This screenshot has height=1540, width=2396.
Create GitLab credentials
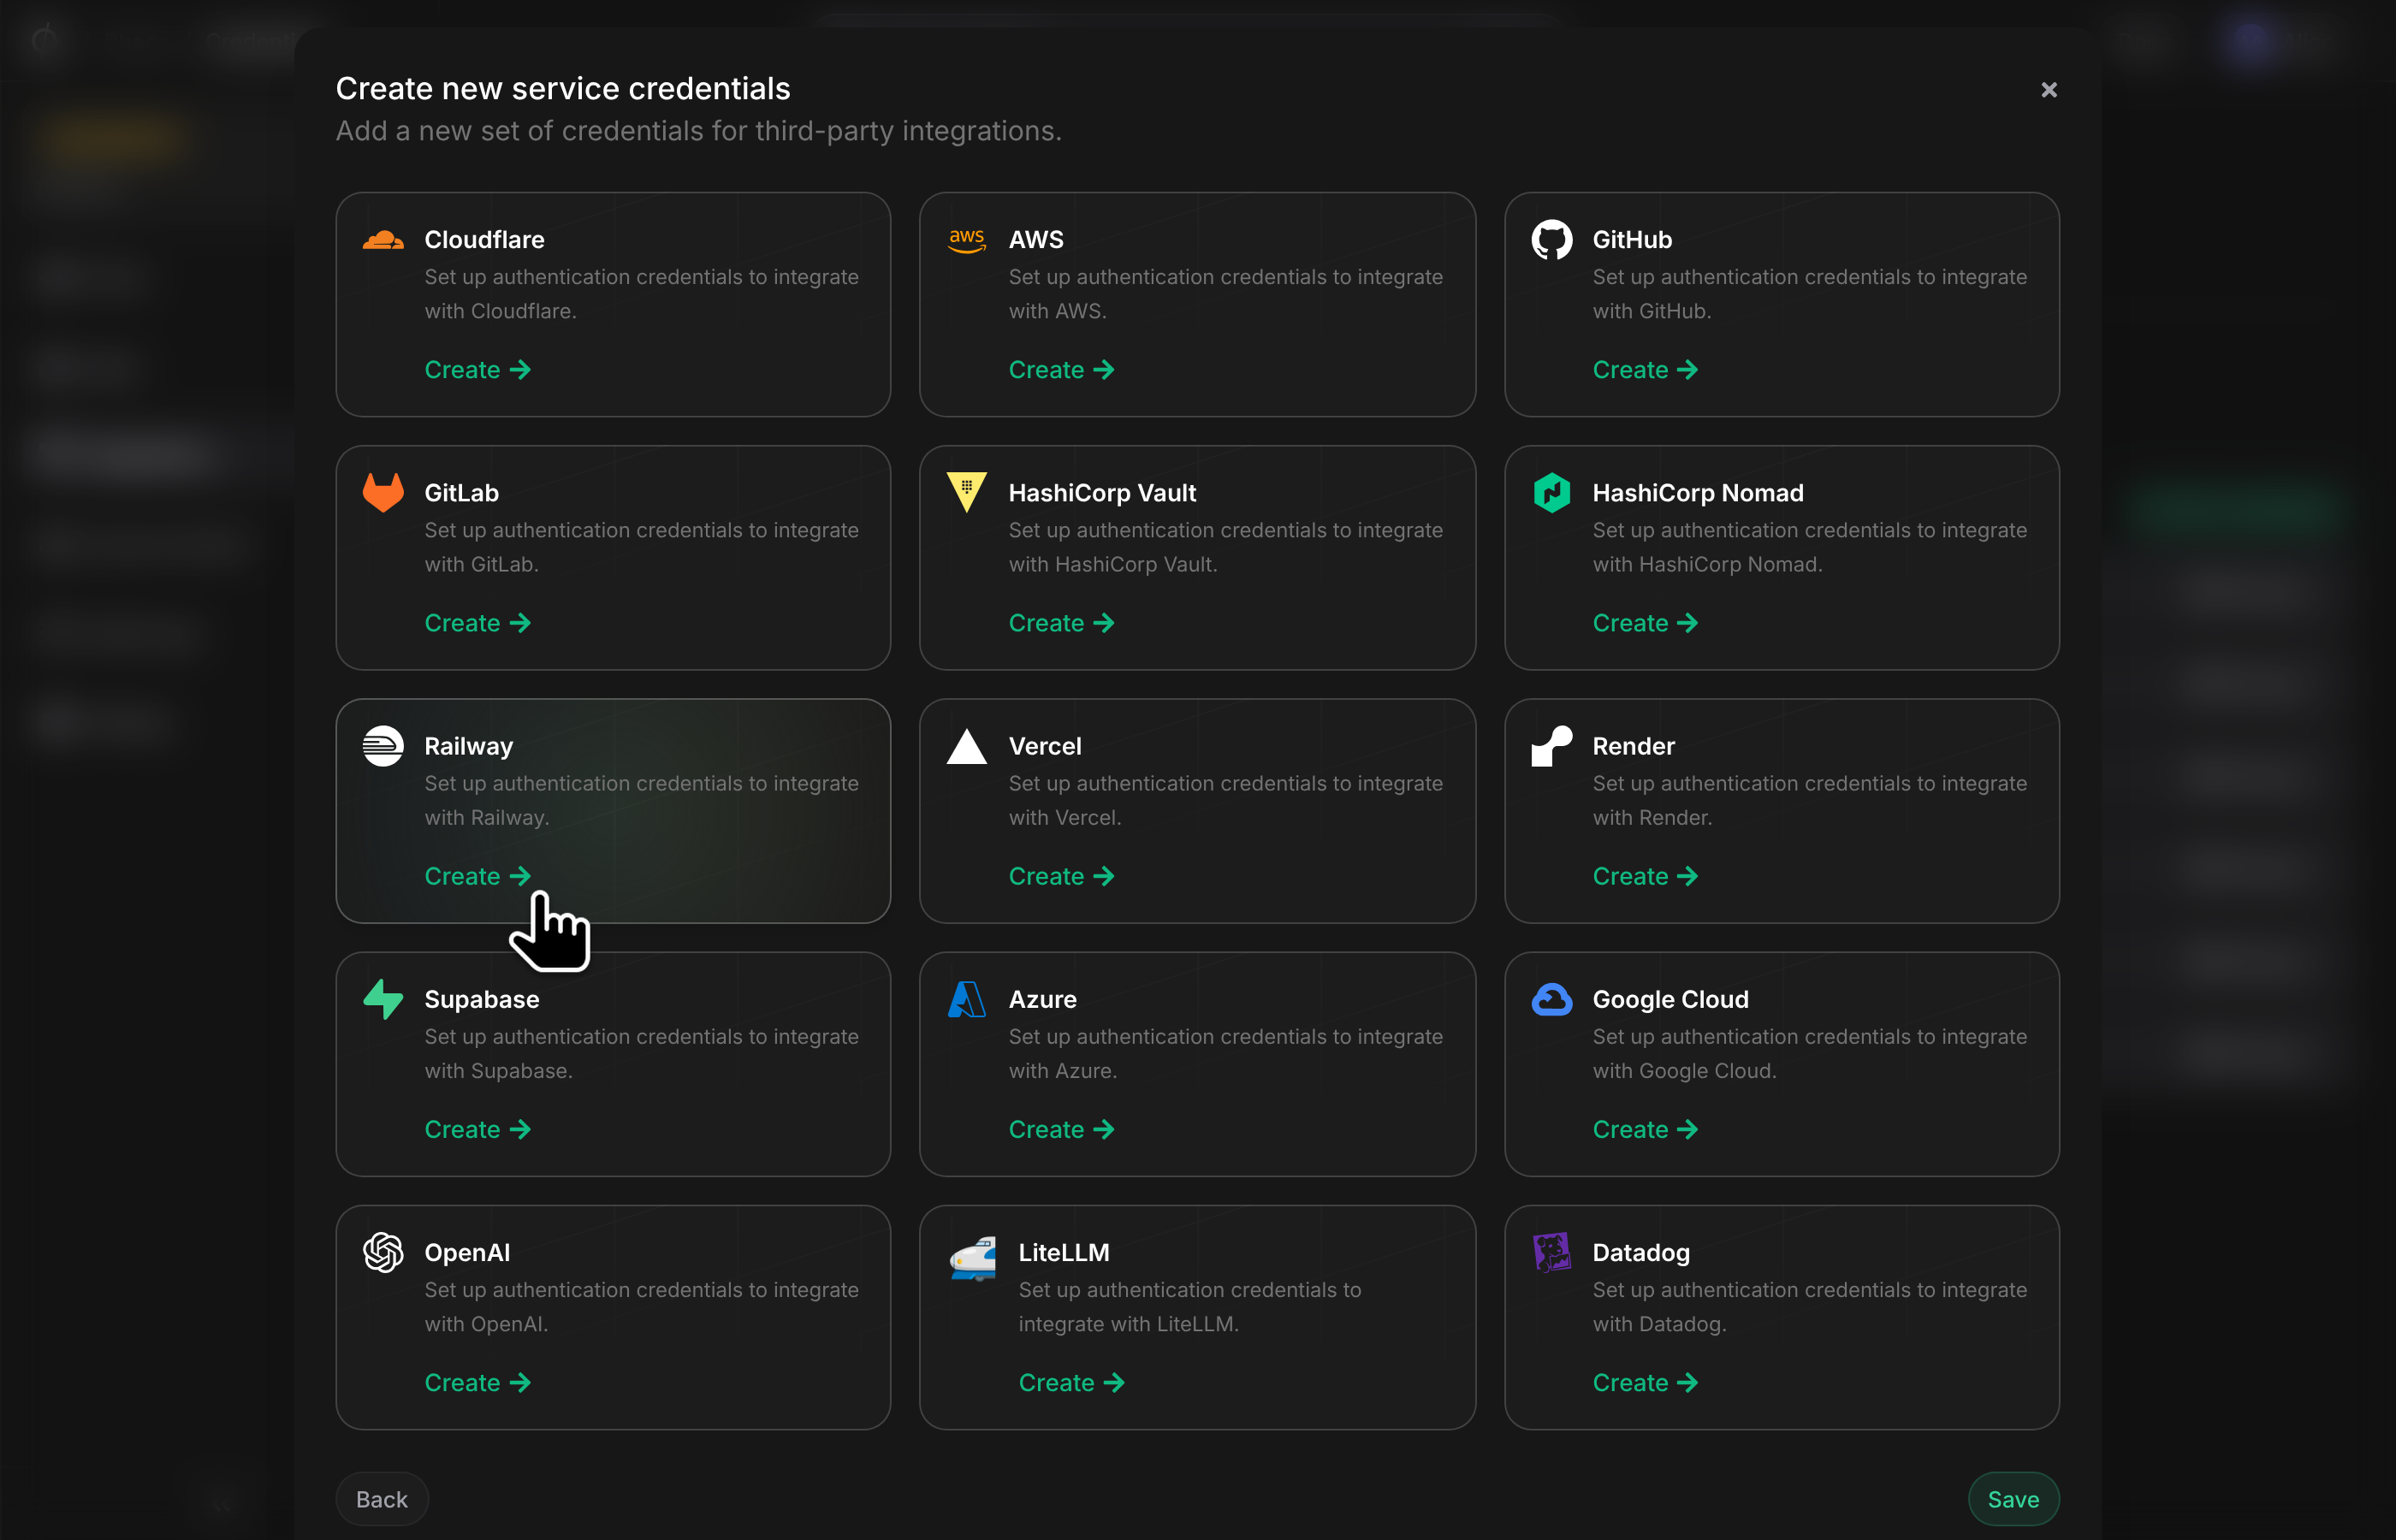477,623
